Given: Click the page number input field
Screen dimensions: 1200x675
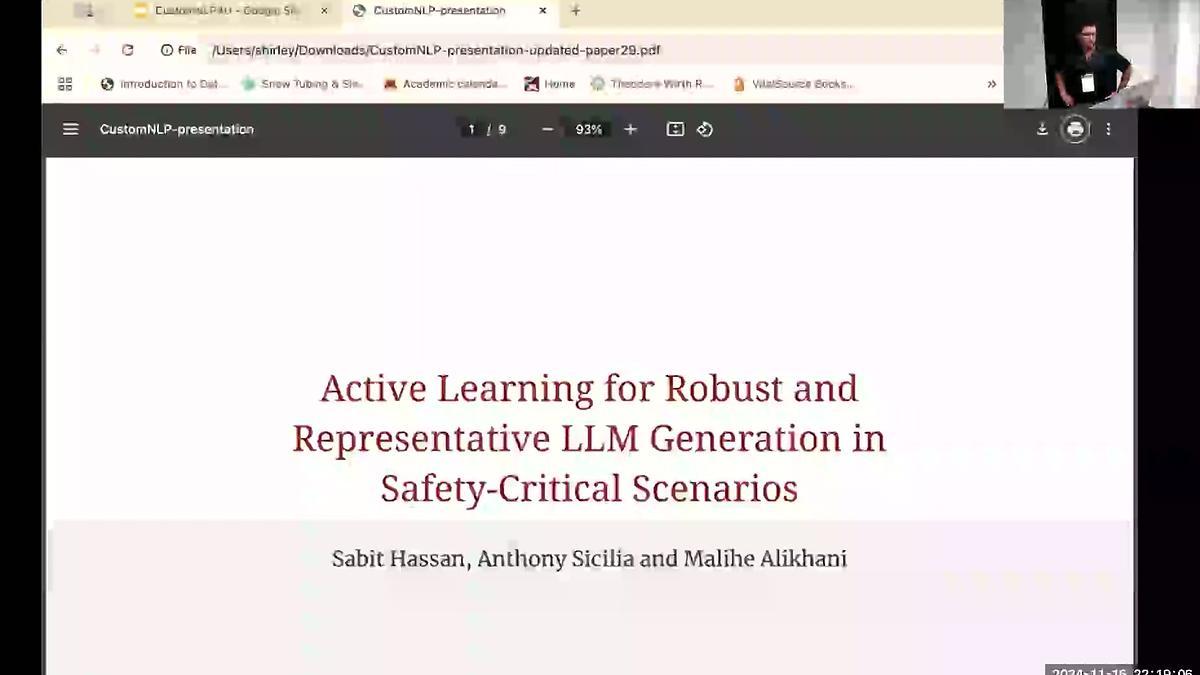Looking at the screenshot, I should (x=471, y=129).
